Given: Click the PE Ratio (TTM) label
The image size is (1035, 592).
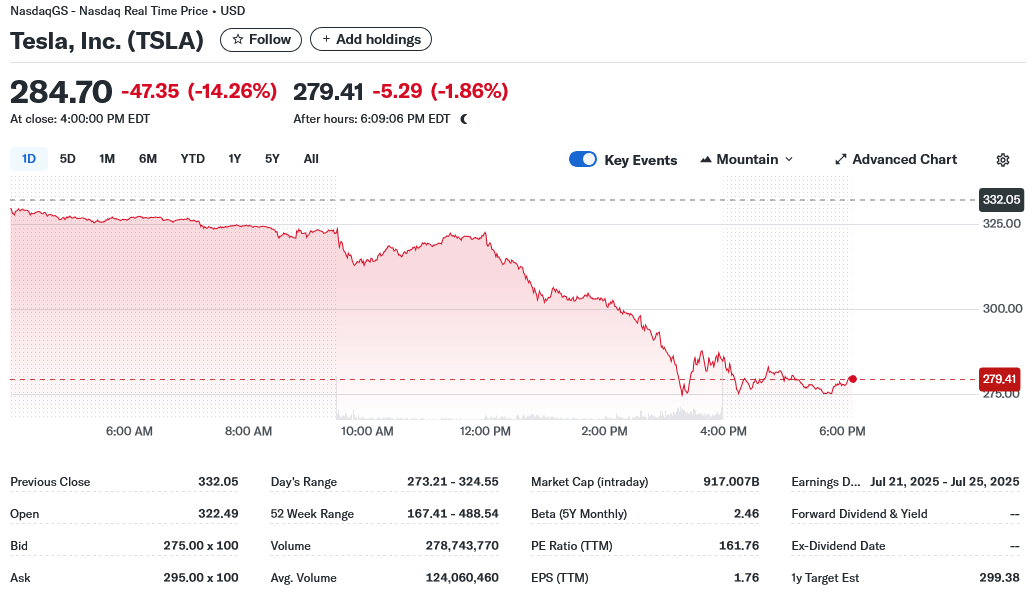Looking at the screenshot, I should coord(572,546).
